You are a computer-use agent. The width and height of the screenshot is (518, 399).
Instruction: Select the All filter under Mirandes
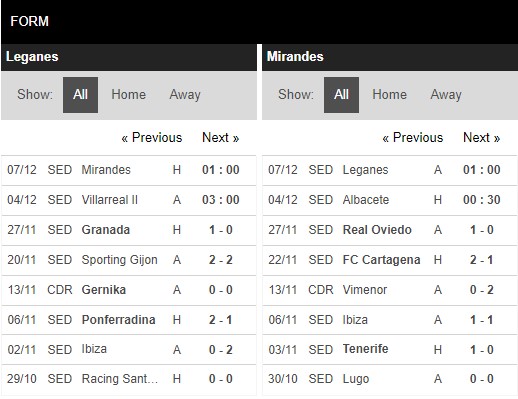point(341,95)
